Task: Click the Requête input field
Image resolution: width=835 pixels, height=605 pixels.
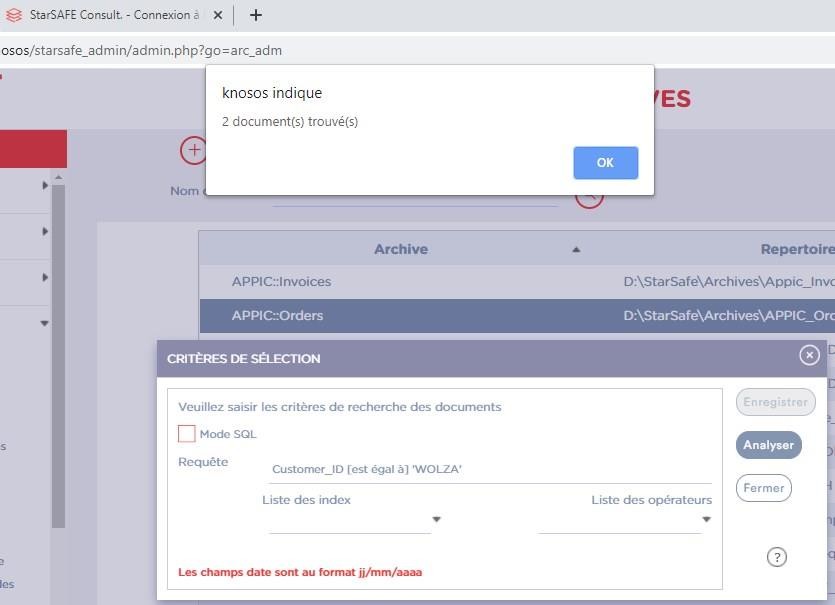Action: [x=490, y=469]
